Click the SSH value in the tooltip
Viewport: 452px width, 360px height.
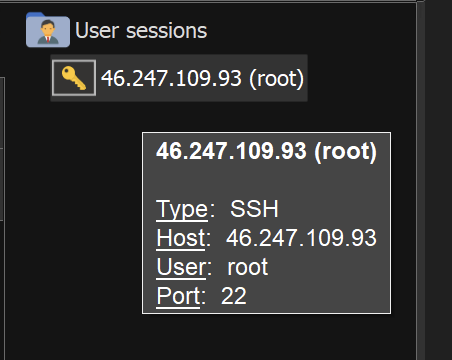tap(254, 209)
